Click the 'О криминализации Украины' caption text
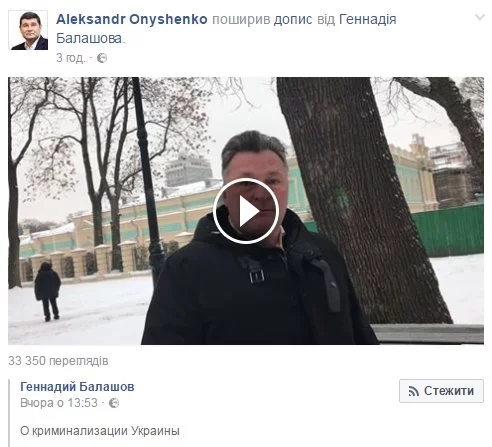 tap(100, 431)
